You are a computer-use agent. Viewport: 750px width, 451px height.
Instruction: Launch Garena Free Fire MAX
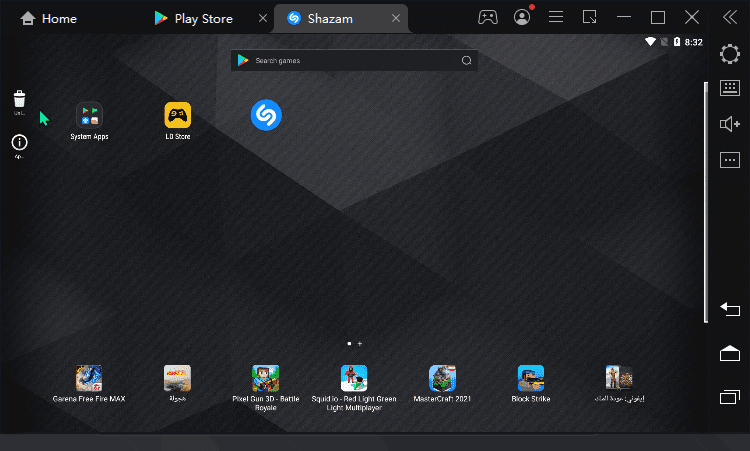pyautogui.click(x=89, y=378)
